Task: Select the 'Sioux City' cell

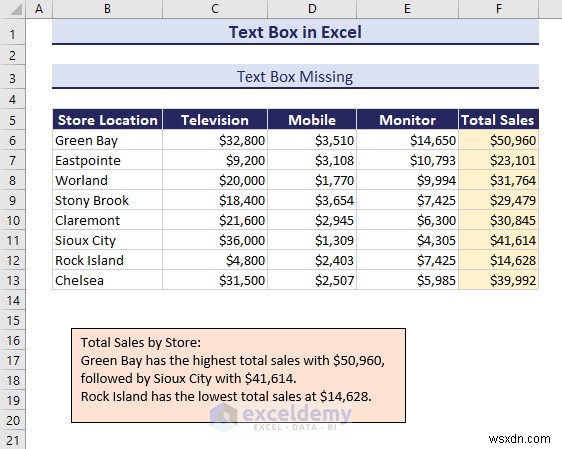Action: point(107,240)
